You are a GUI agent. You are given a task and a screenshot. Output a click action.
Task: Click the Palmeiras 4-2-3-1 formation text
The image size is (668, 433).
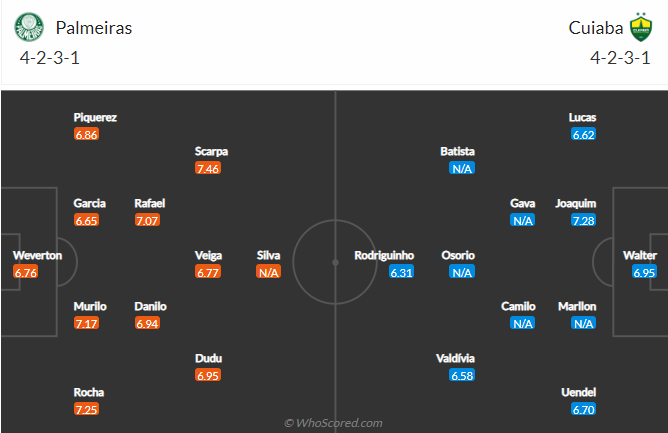[x=50, y=58]
